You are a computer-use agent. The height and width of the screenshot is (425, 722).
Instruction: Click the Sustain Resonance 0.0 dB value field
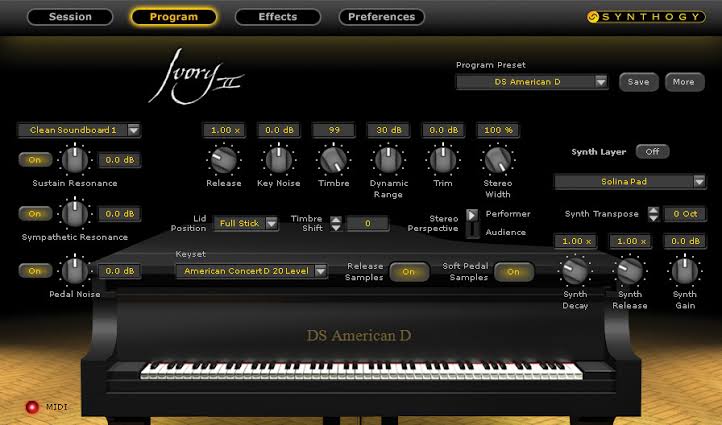point(120,160)
